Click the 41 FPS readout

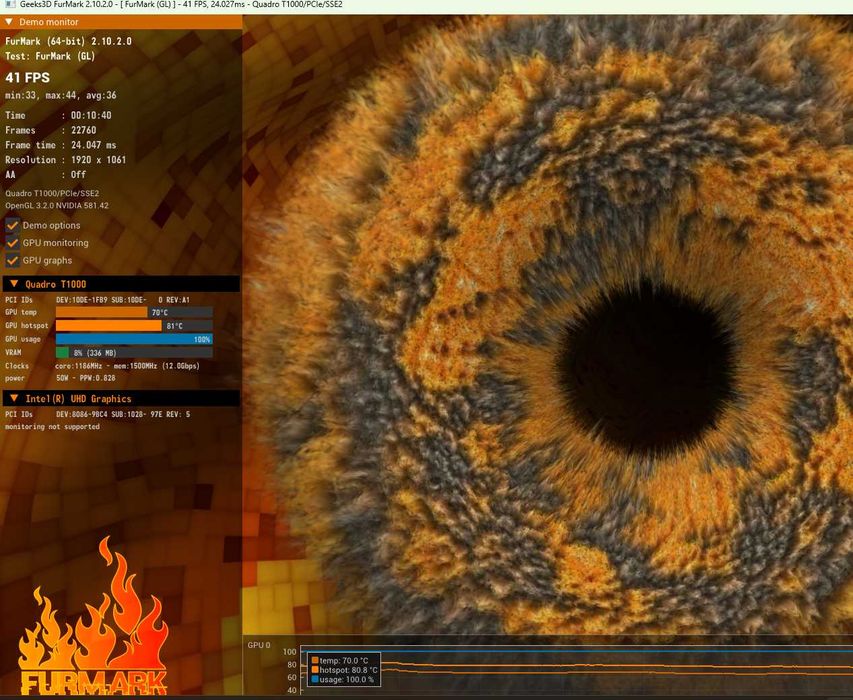[27, 78]
